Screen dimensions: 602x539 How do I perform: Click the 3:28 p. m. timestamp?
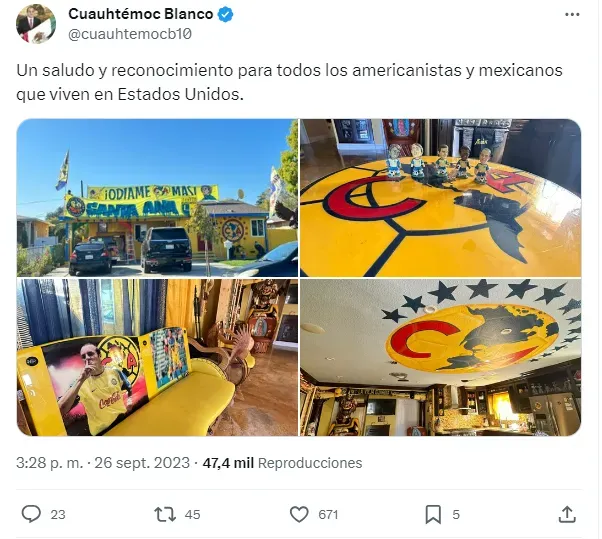pos(50,463)
